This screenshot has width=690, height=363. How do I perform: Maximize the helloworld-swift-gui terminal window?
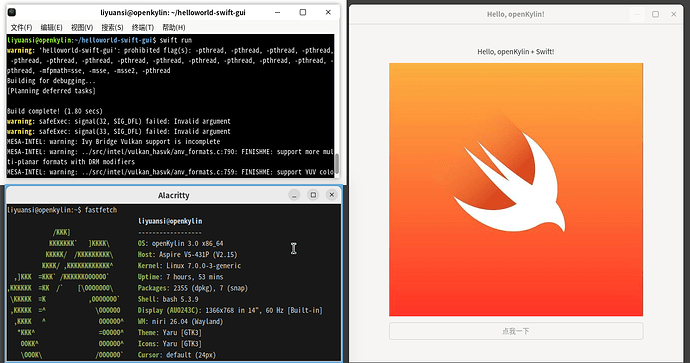[303, 12]
